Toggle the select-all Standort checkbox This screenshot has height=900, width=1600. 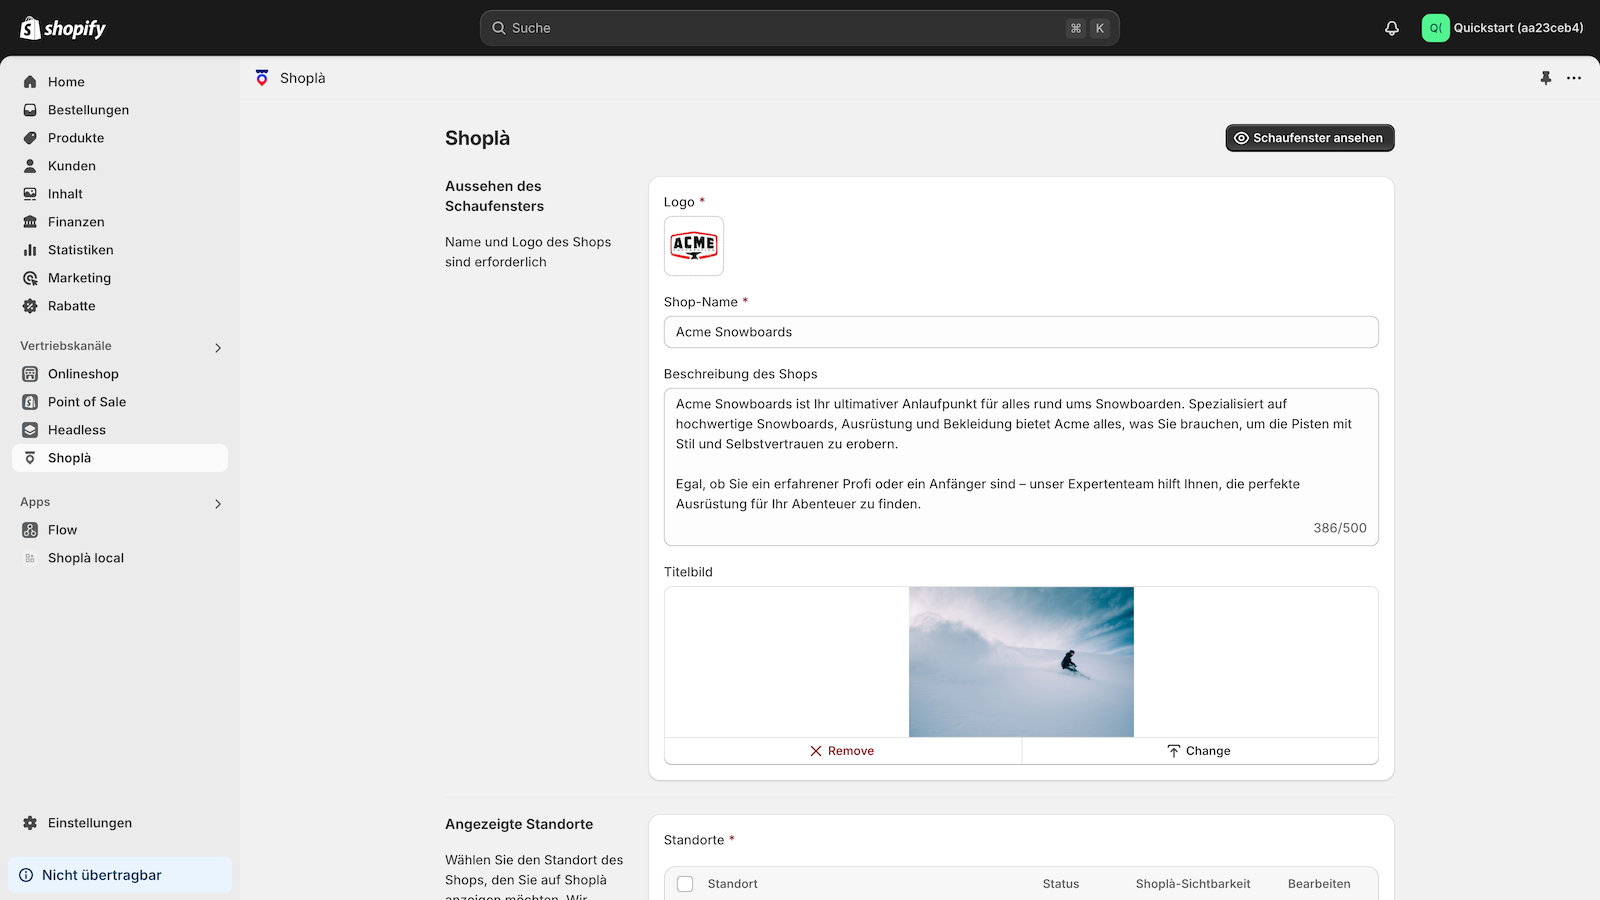(x=685, y=884)
